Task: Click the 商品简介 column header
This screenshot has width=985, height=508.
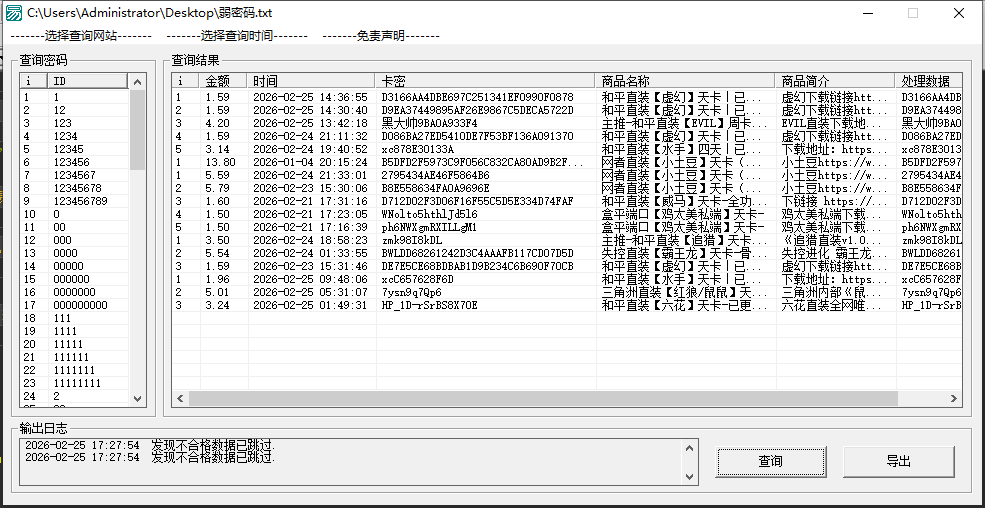Action: 835,81
